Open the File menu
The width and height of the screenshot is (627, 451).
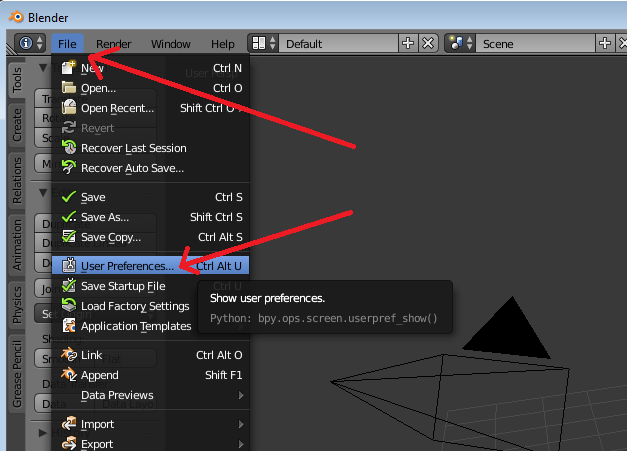pyautogui.click(x=67, y=44)
